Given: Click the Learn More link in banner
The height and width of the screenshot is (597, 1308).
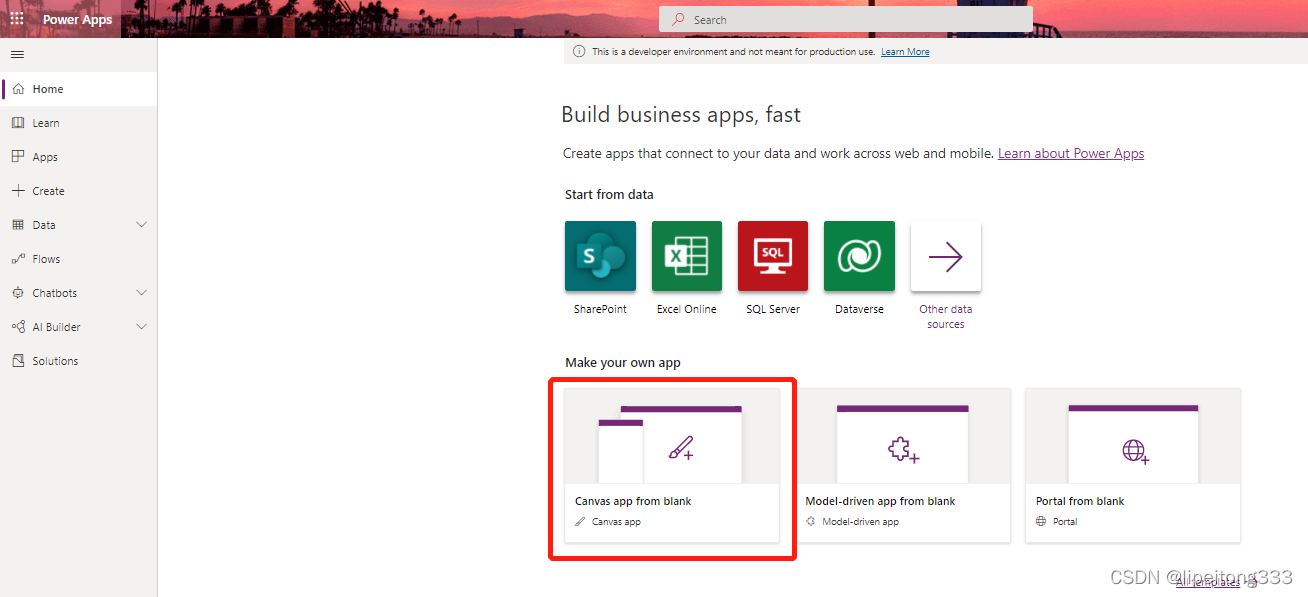Looking at the screenshot, I should click(x=905, y=52).
